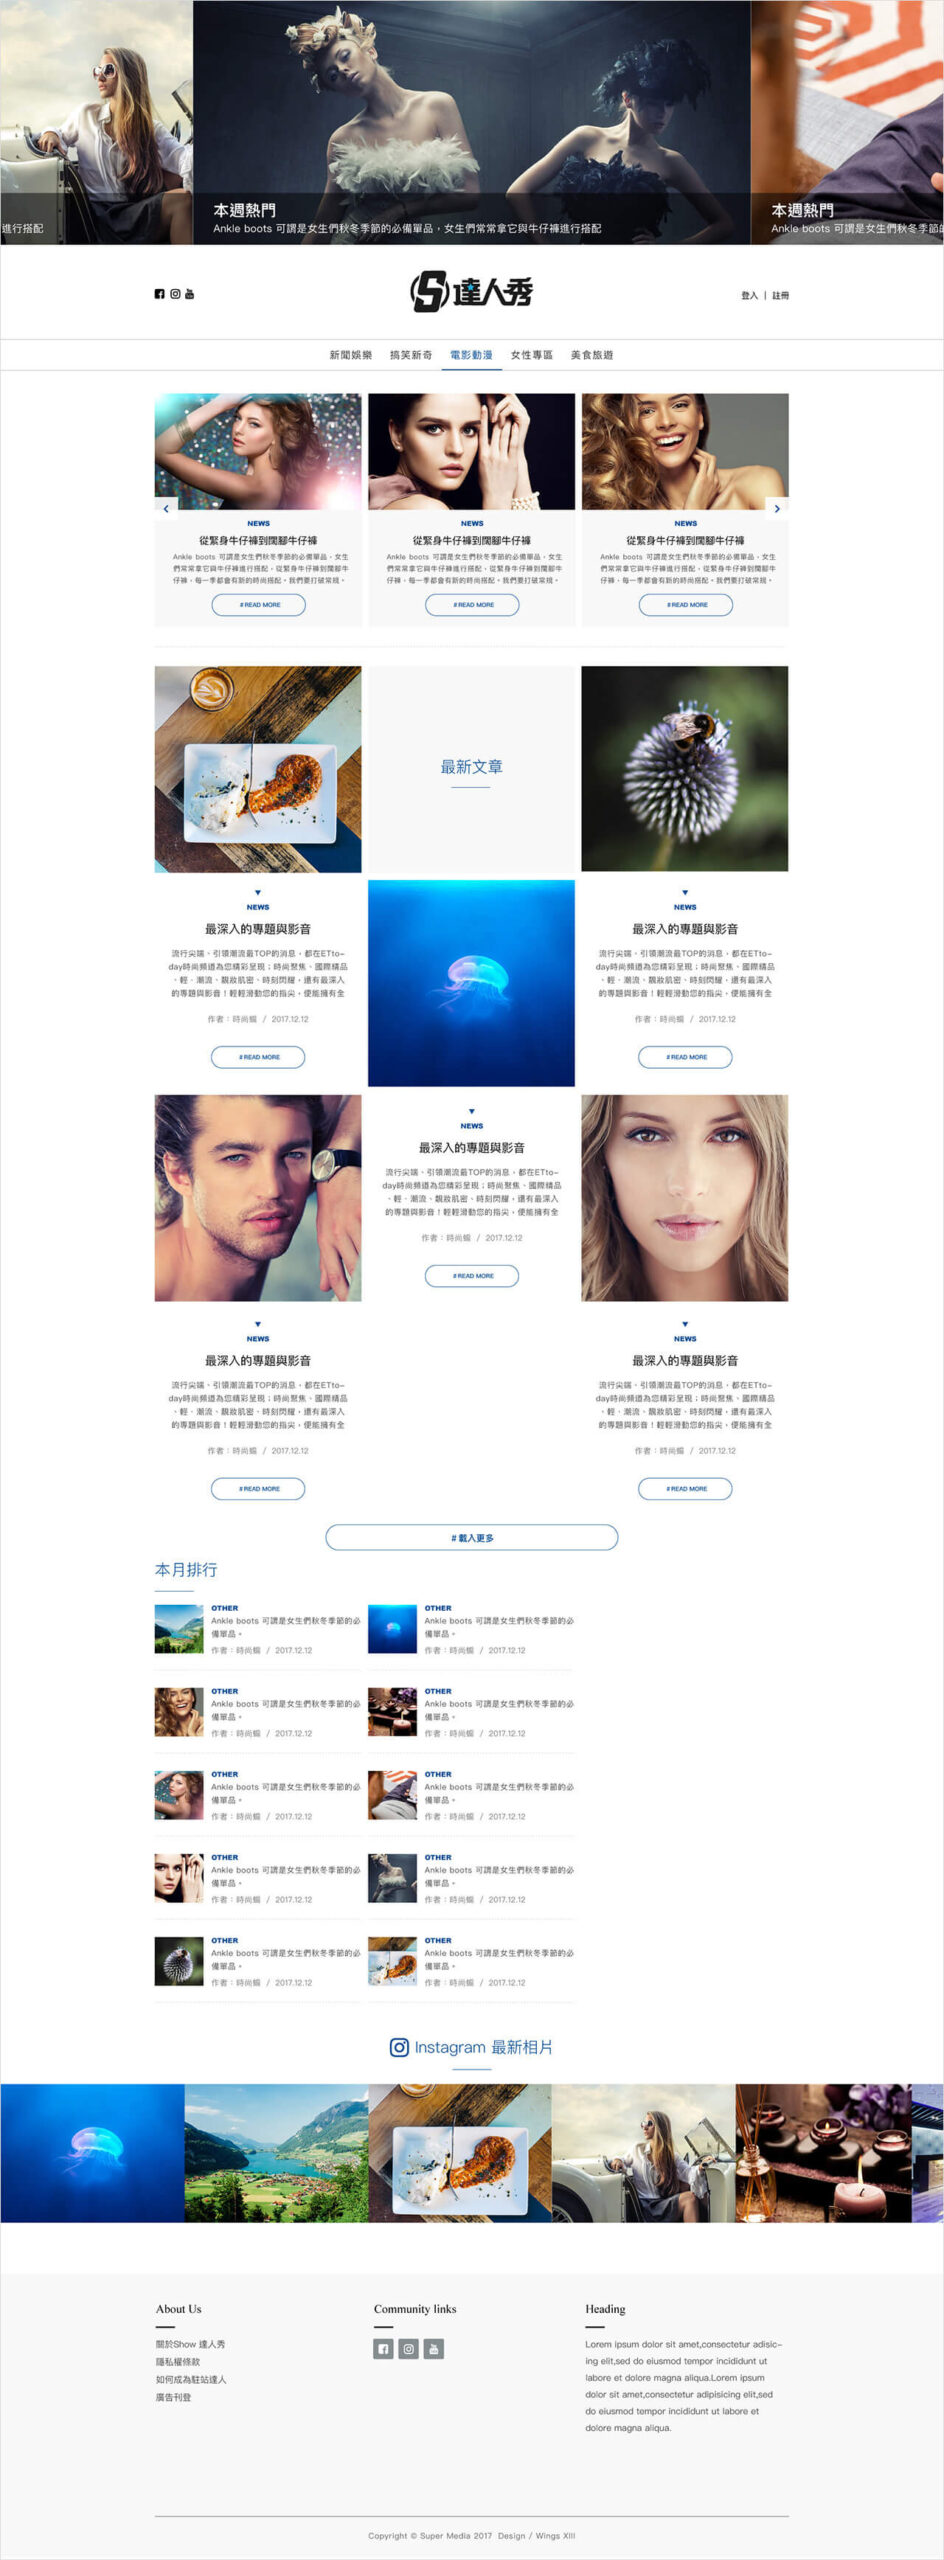The image size is (944, 2560).
Task: Click the Instagram logo beside 最新相片 heading
Action: click(x=399, y=2047)
